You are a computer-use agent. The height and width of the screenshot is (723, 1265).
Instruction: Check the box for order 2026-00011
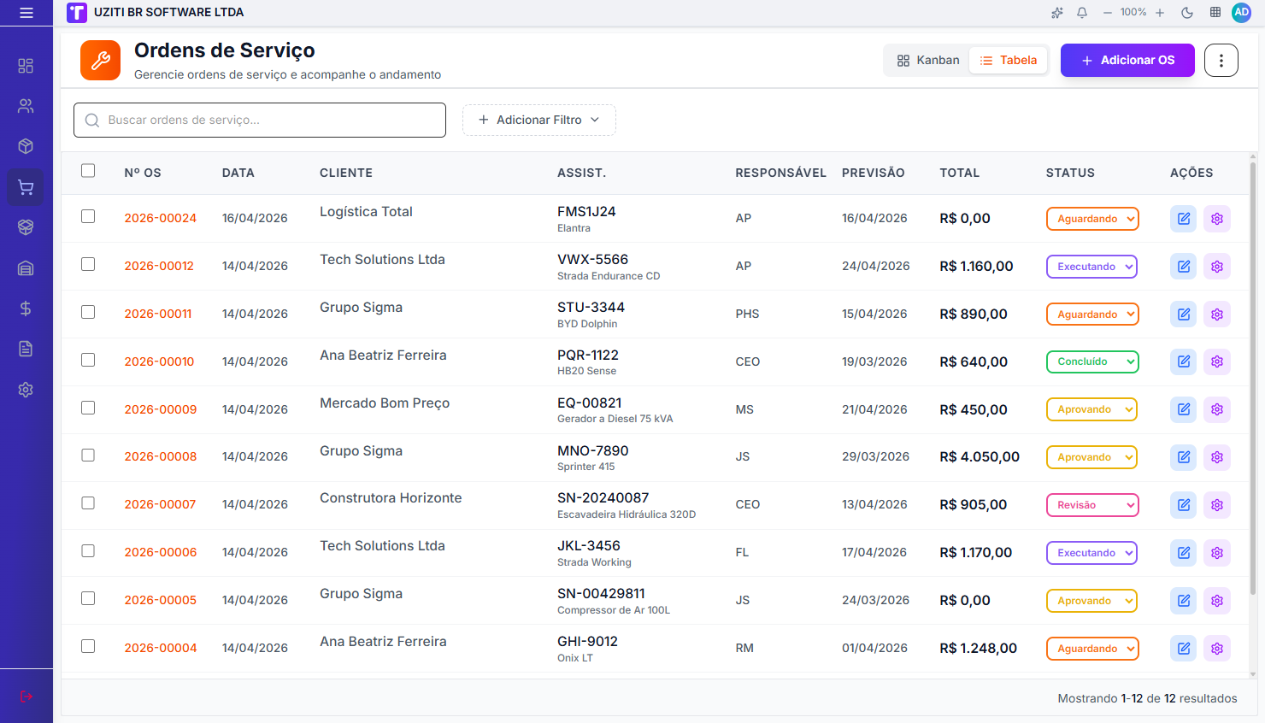tap(88, 312)
